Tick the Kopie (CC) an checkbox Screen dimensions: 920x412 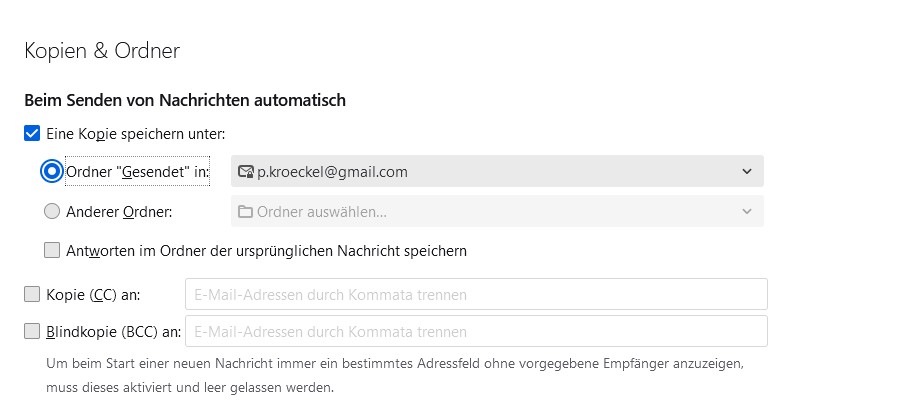[x=32, y=294]
